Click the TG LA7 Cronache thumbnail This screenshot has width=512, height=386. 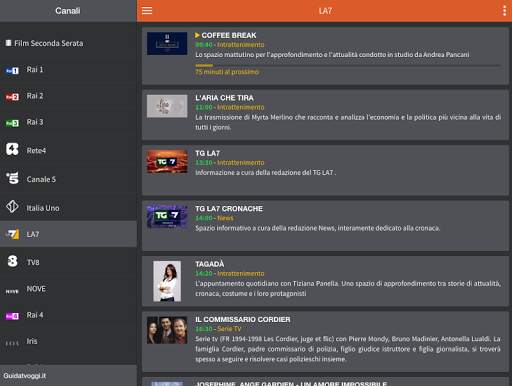point(167,217)
